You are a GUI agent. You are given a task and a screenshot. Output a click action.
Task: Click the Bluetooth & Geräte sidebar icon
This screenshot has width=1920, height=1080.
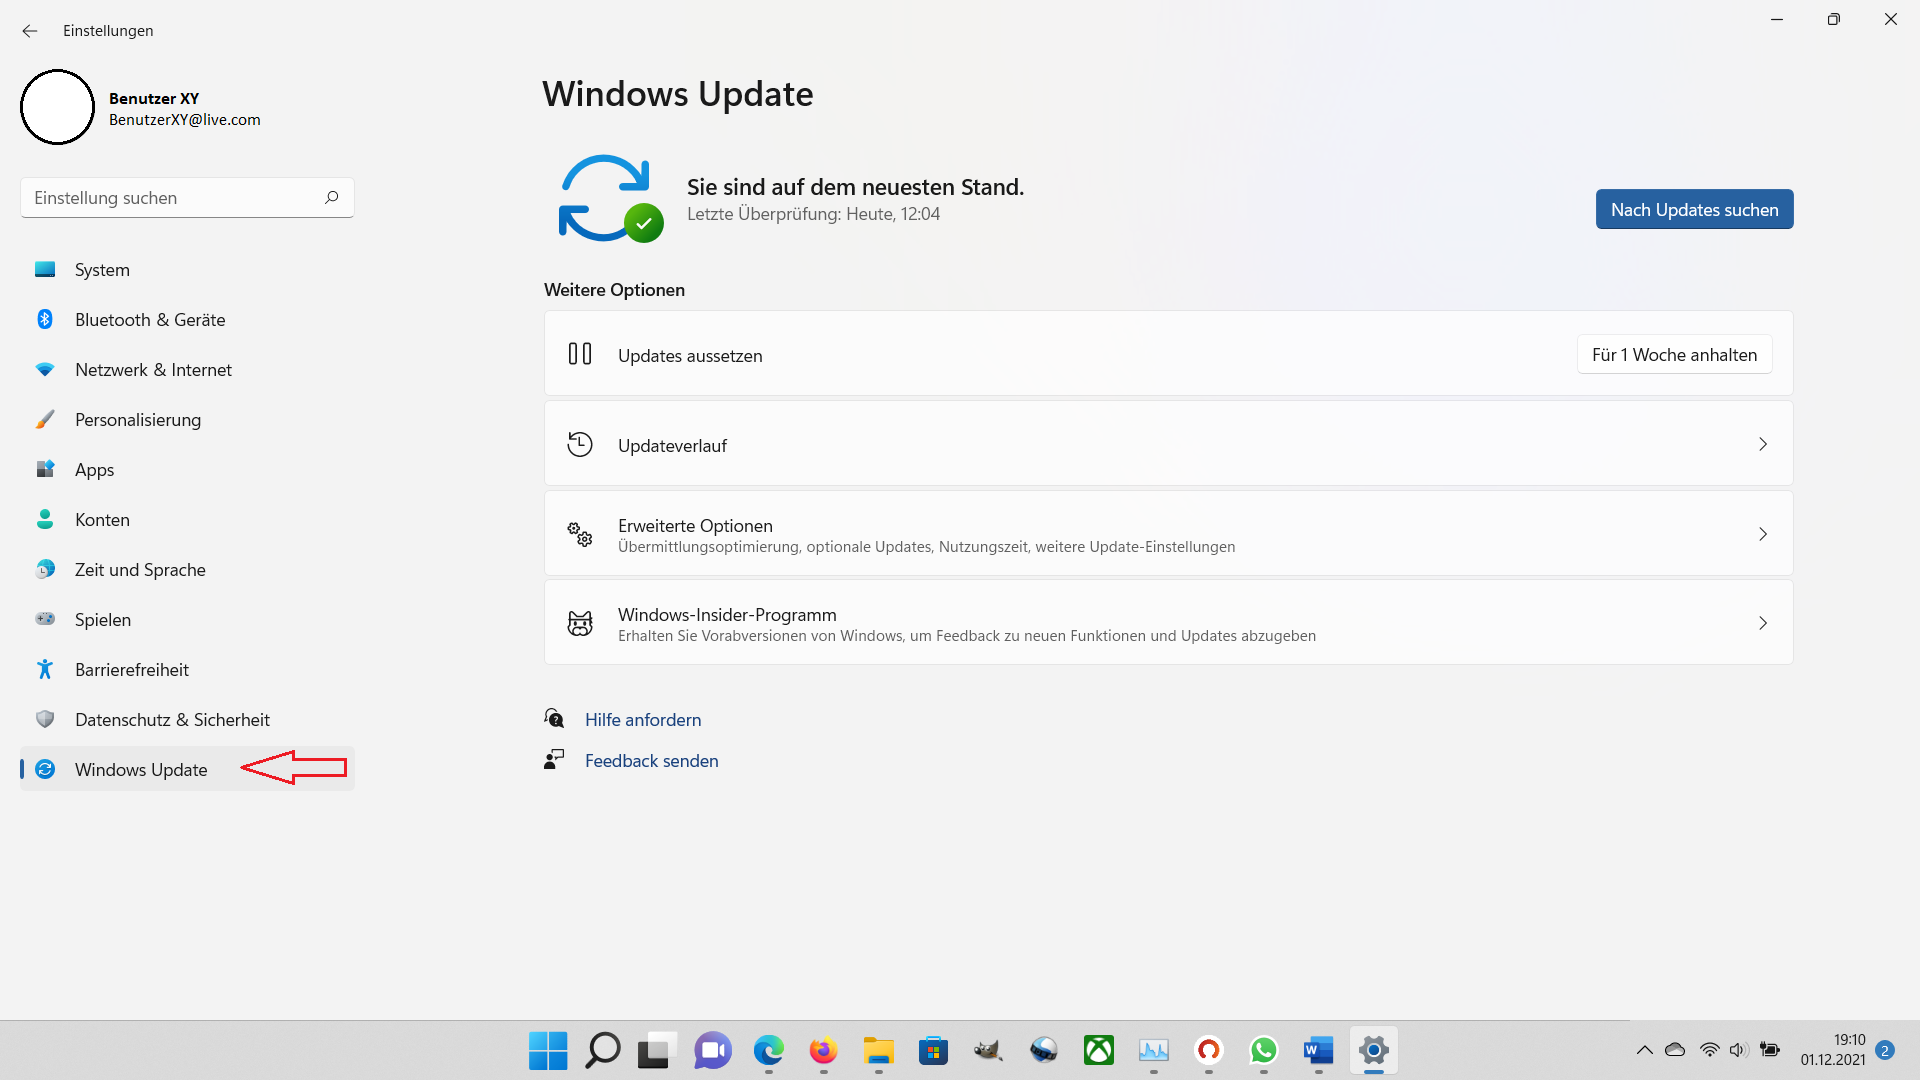click(45, 319)
